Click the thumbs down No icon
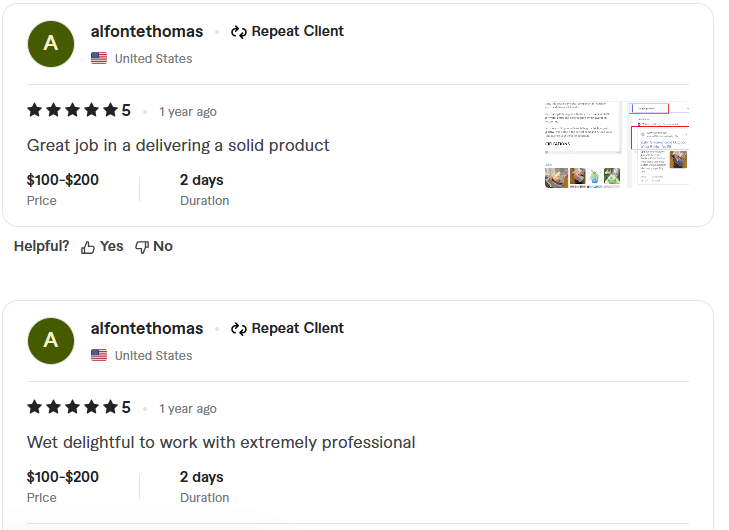 point(142,247)
